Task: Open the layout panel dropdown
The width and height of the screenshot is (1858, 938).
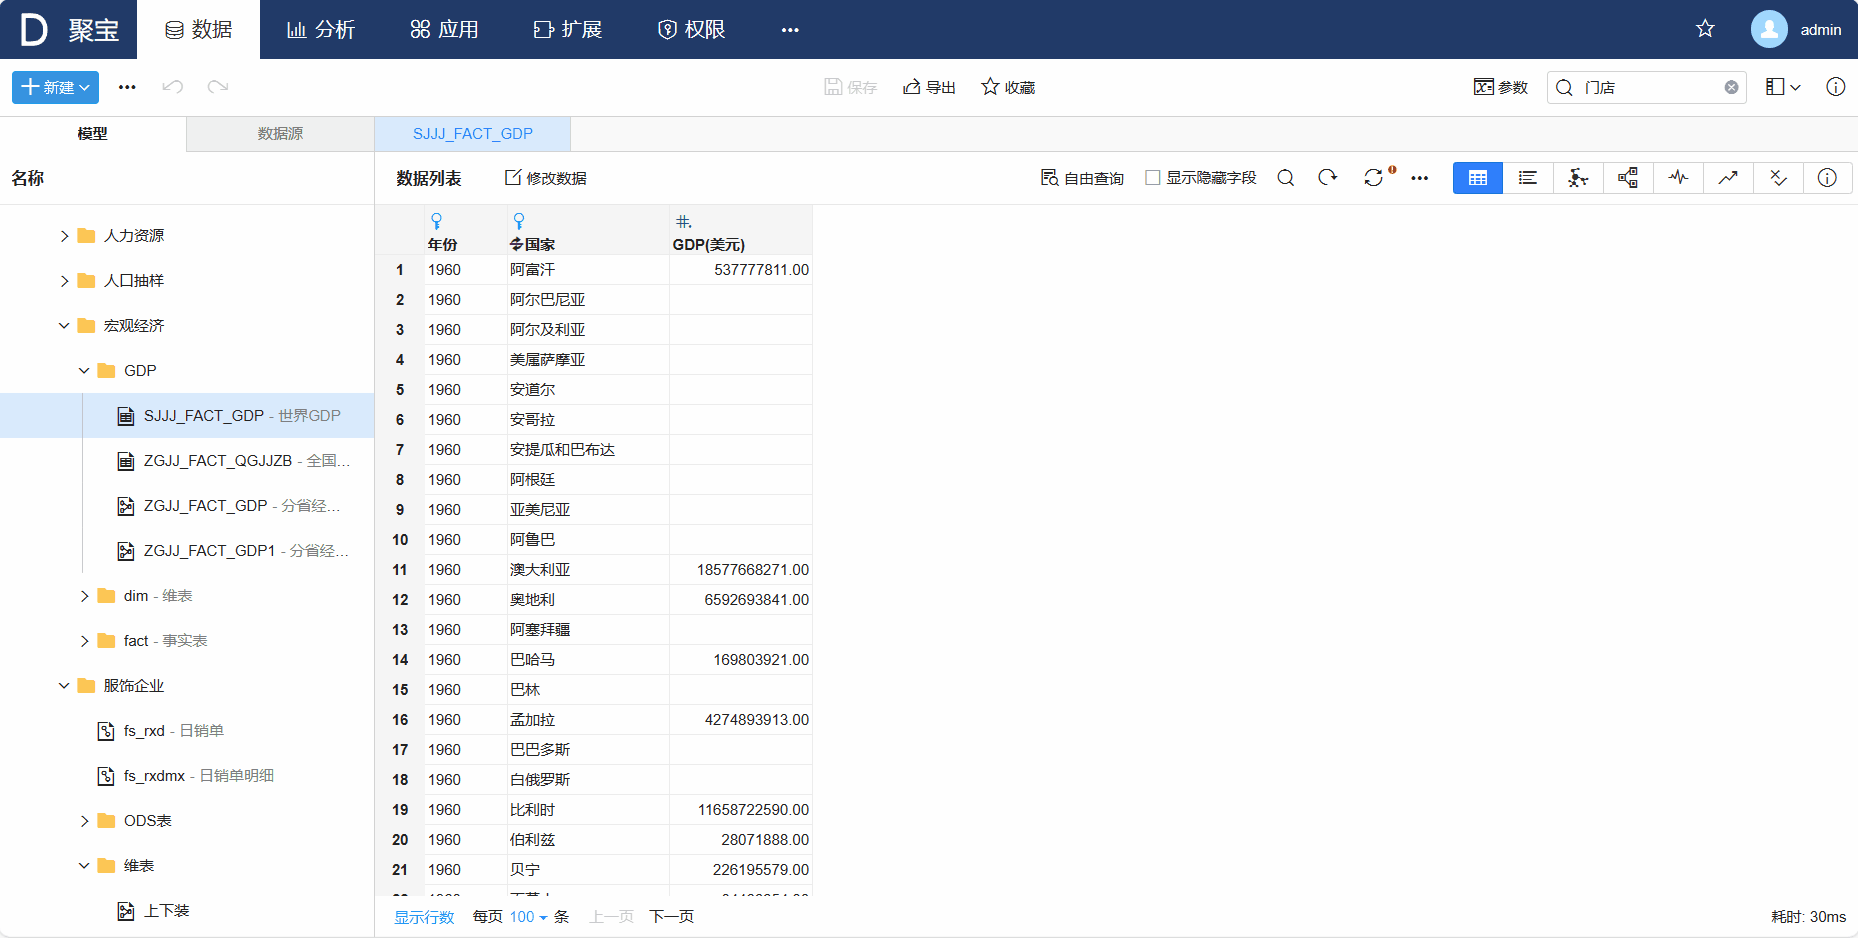Action: click(x=1783, y=87)
